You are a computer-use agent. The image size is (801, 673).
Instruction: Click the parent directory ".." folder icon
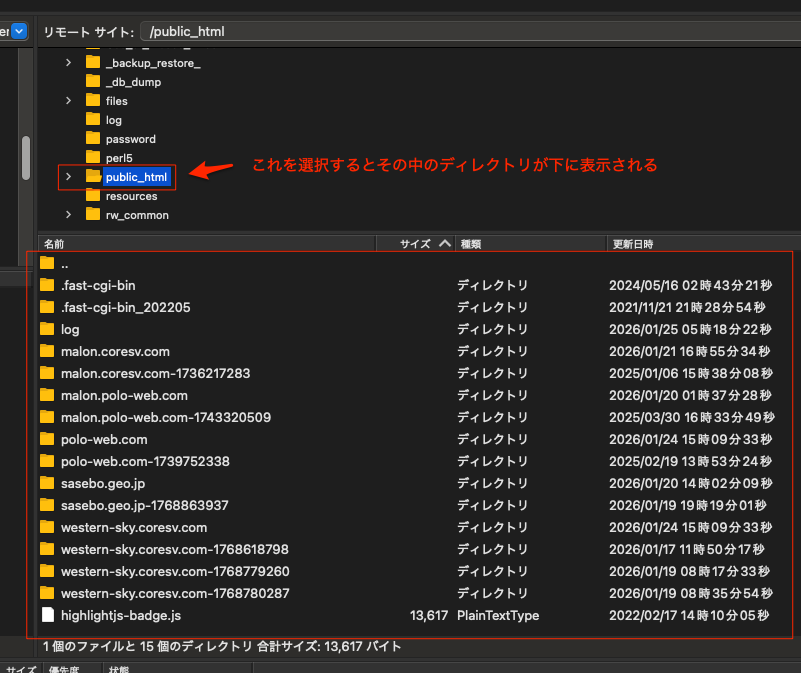point(47,264)
